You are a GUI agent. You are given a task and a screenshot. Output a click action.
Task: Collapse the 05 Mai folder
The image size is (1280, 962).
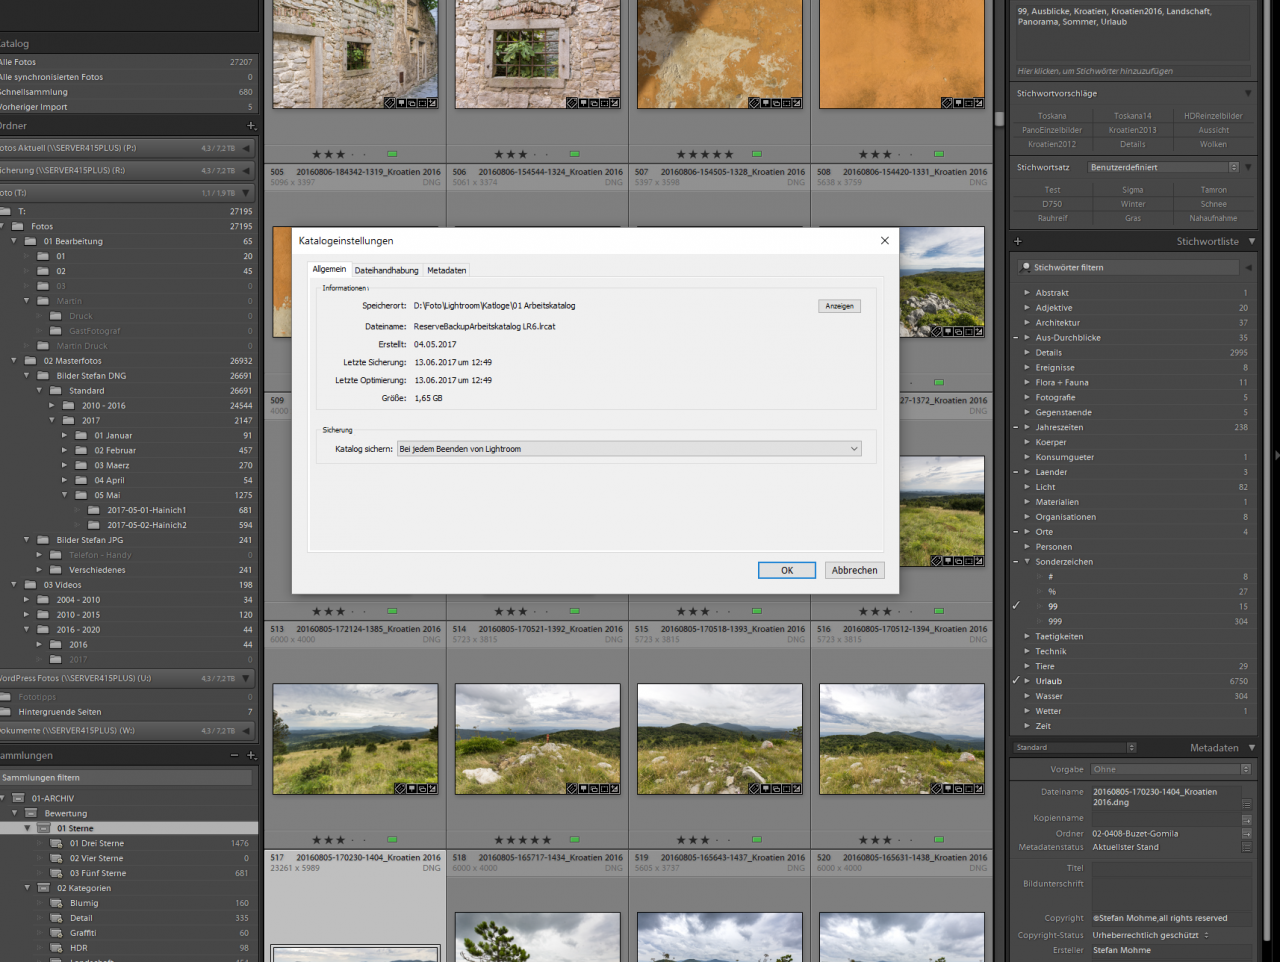(x=65, y=495)
